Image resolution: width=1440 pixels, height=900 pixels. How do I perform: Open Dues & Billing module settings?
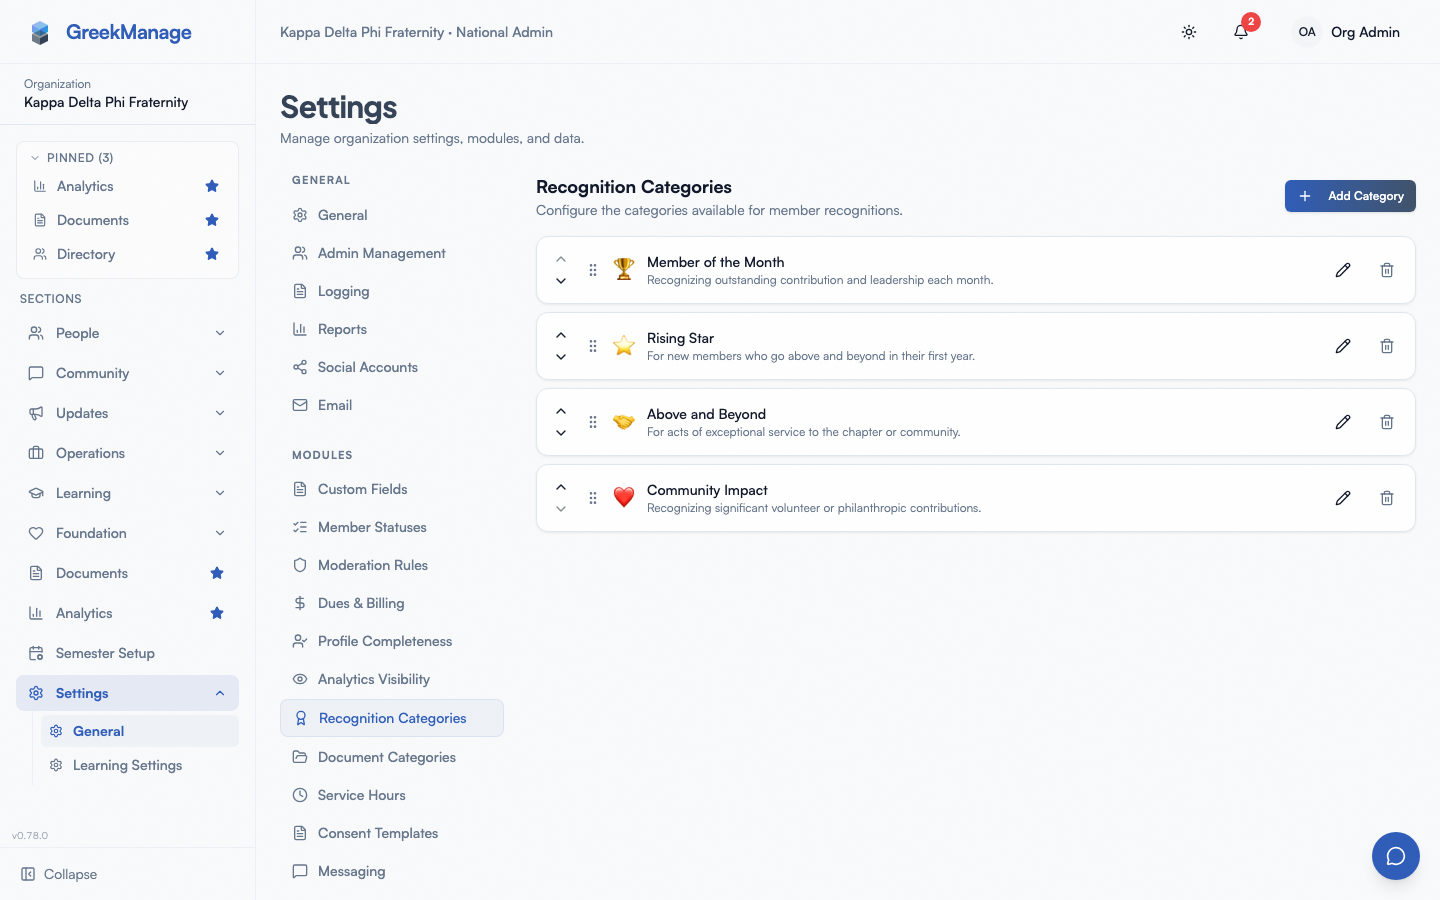click(x=392, y=603)
